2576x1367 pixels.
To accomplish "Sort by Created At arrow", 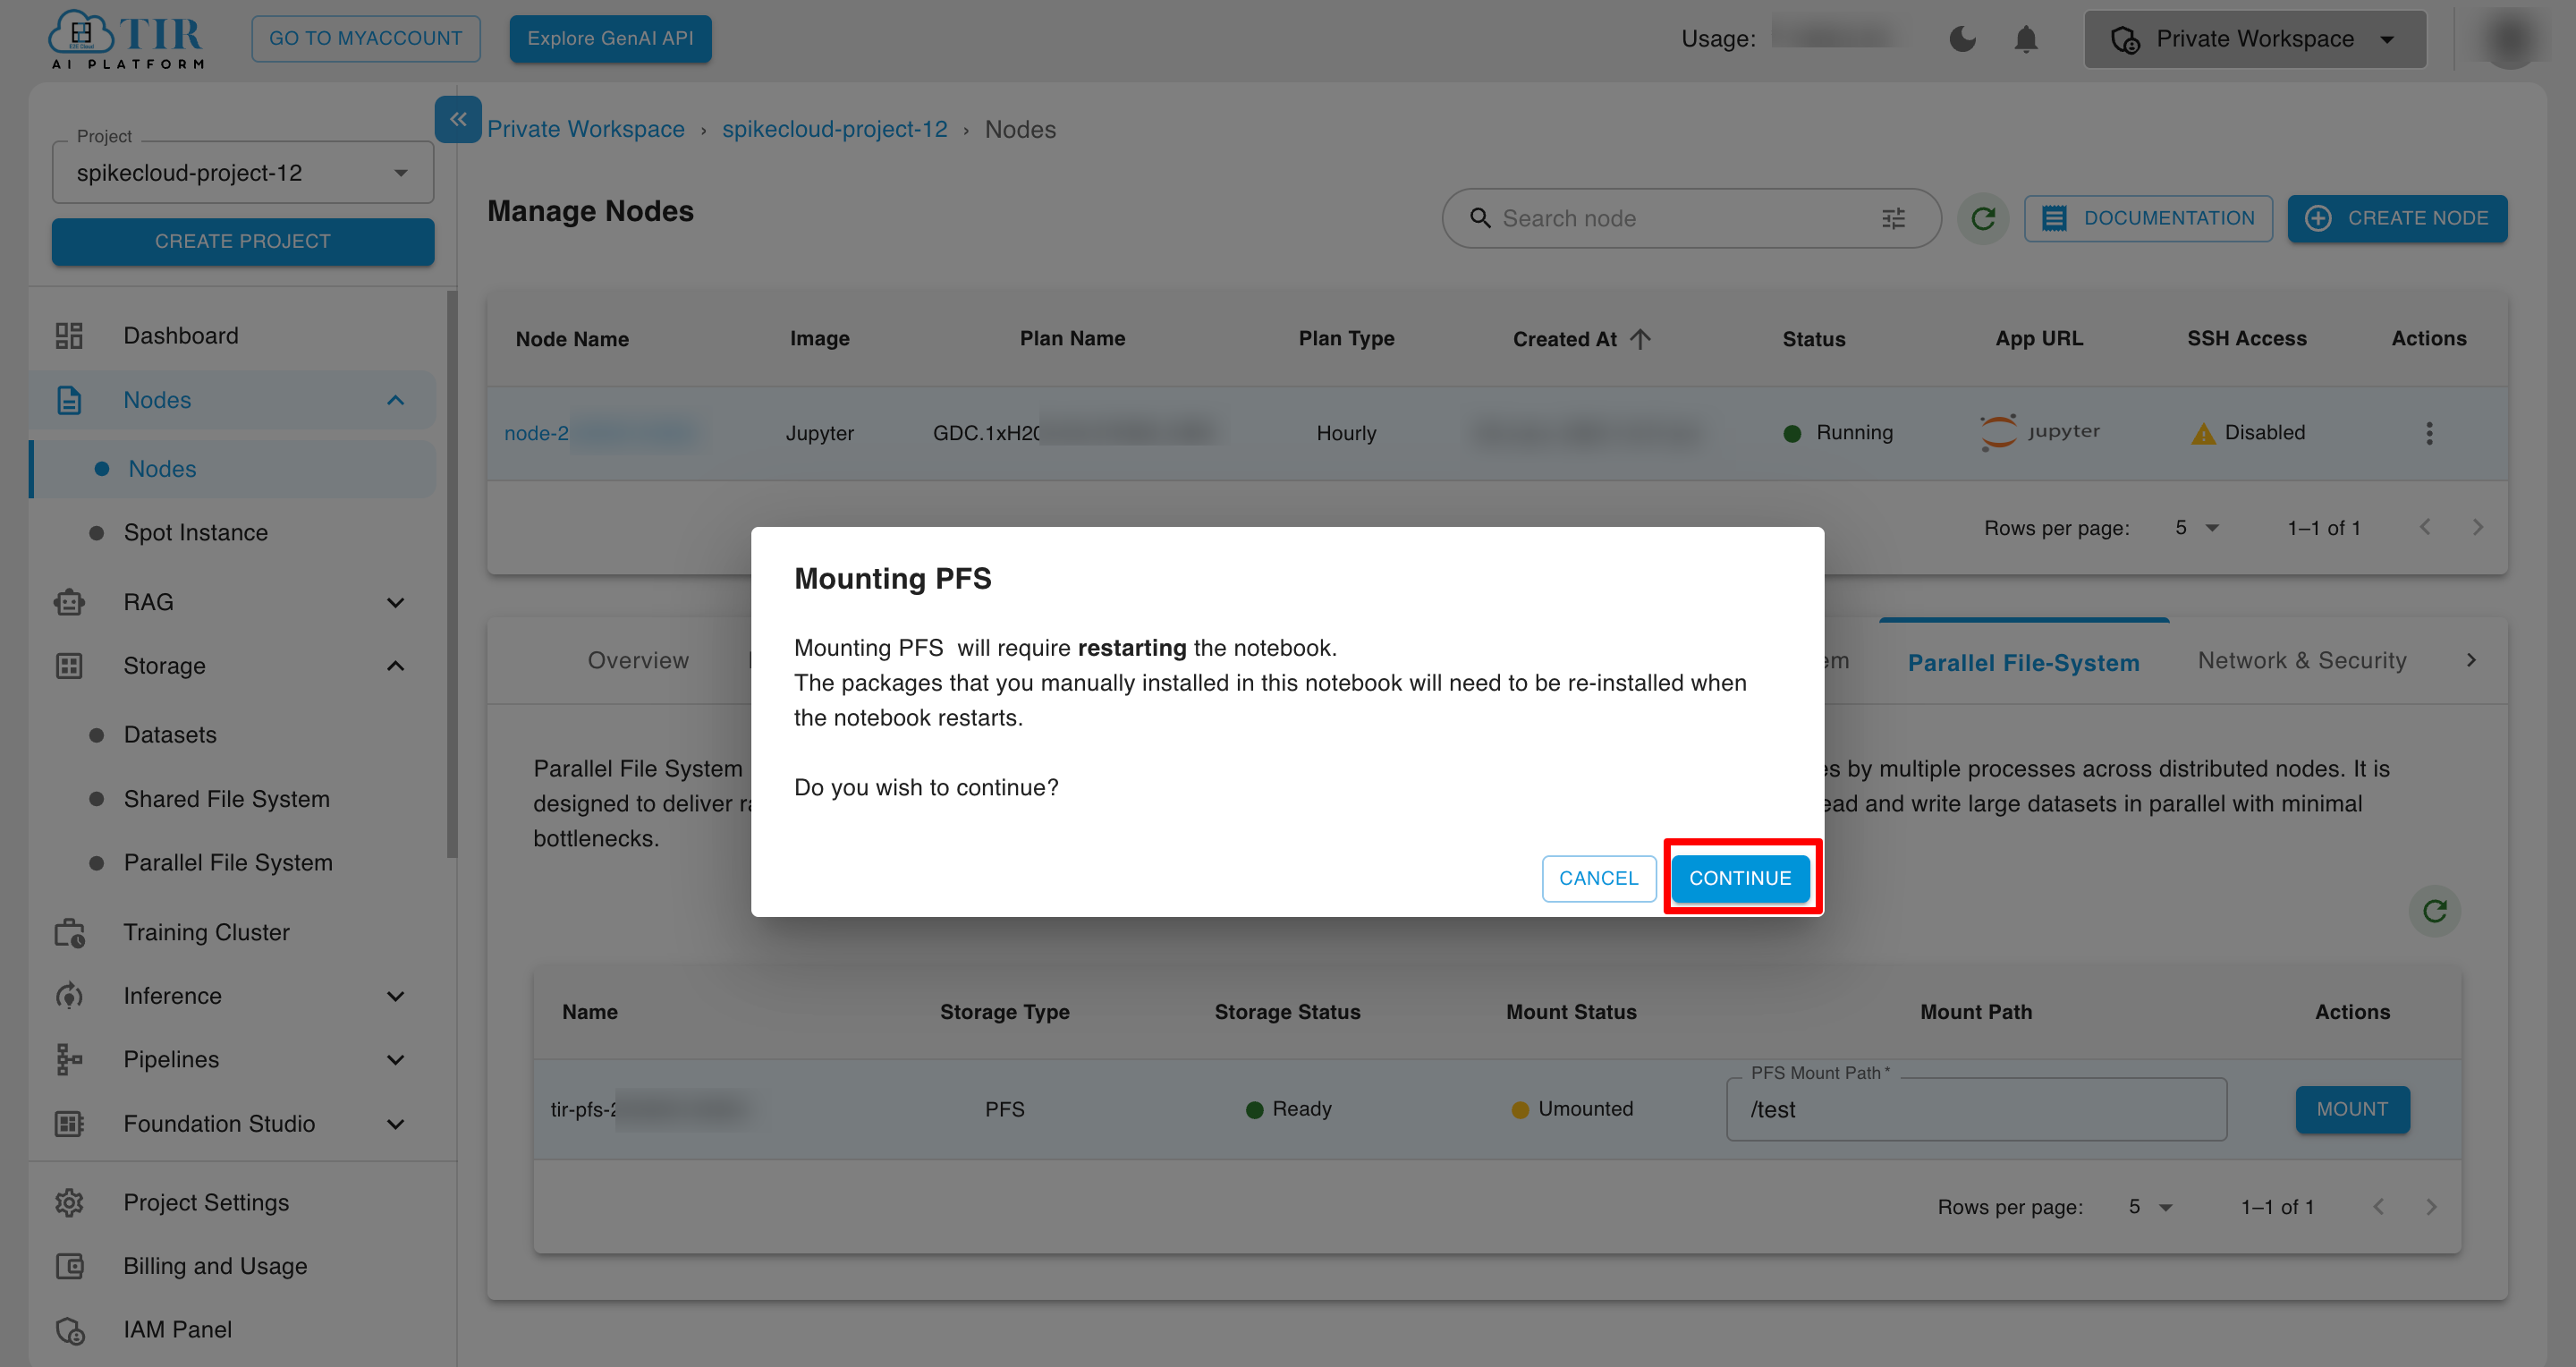I will (1640, 338).
